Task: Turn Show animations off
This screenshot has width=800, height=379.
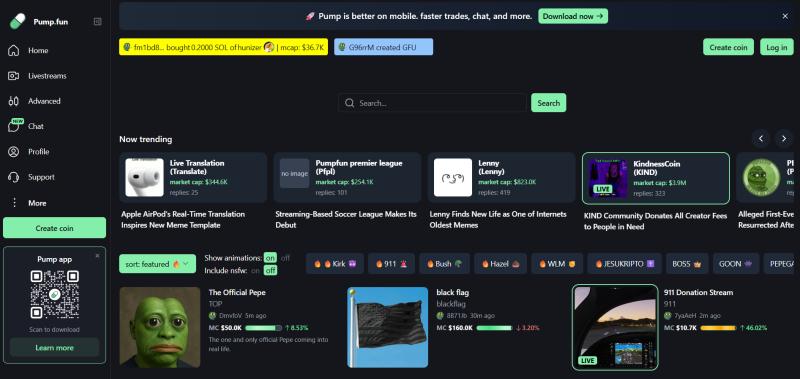Action: point(285,258)
